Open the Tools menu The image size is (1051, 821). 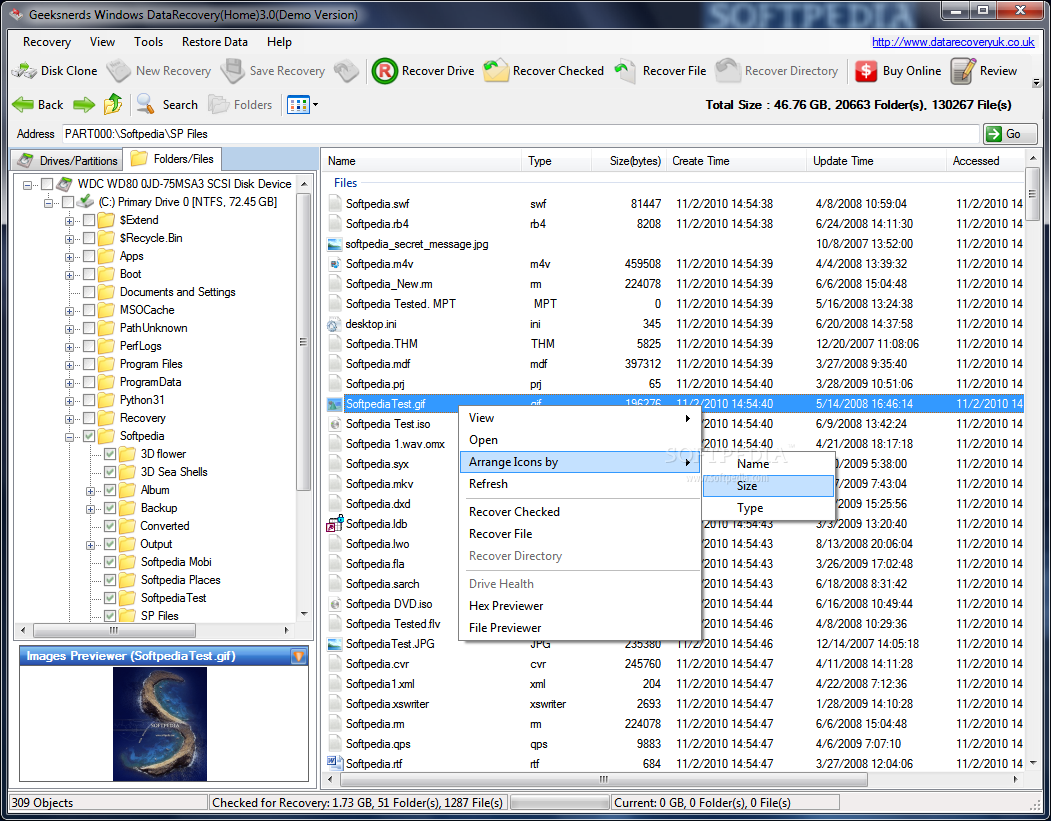148,42
